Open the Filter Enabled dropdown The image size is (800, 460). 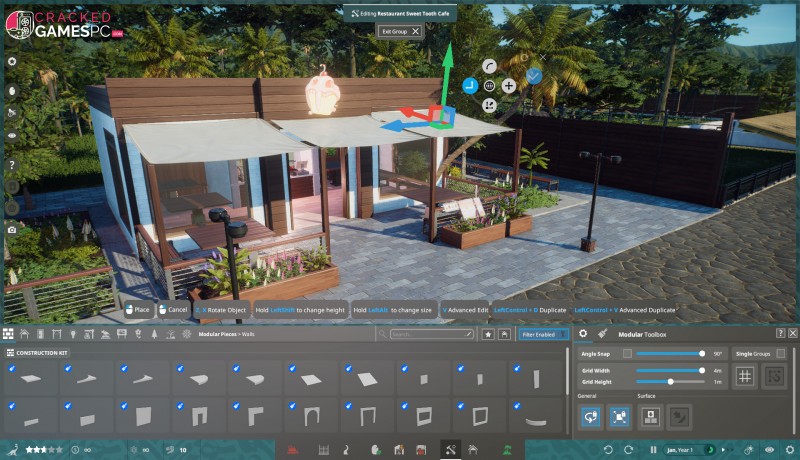(x=545, y=334)
